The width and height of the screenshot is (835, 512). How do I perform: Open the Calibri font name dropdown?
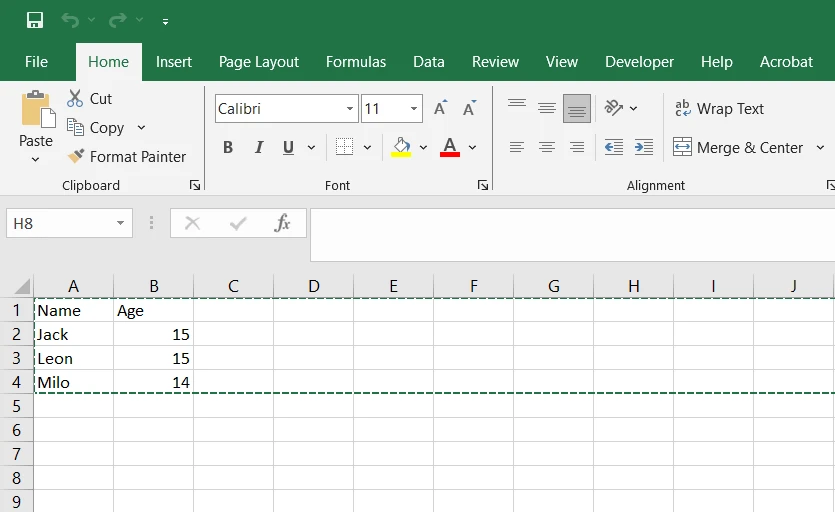click(x=350, y=109)
